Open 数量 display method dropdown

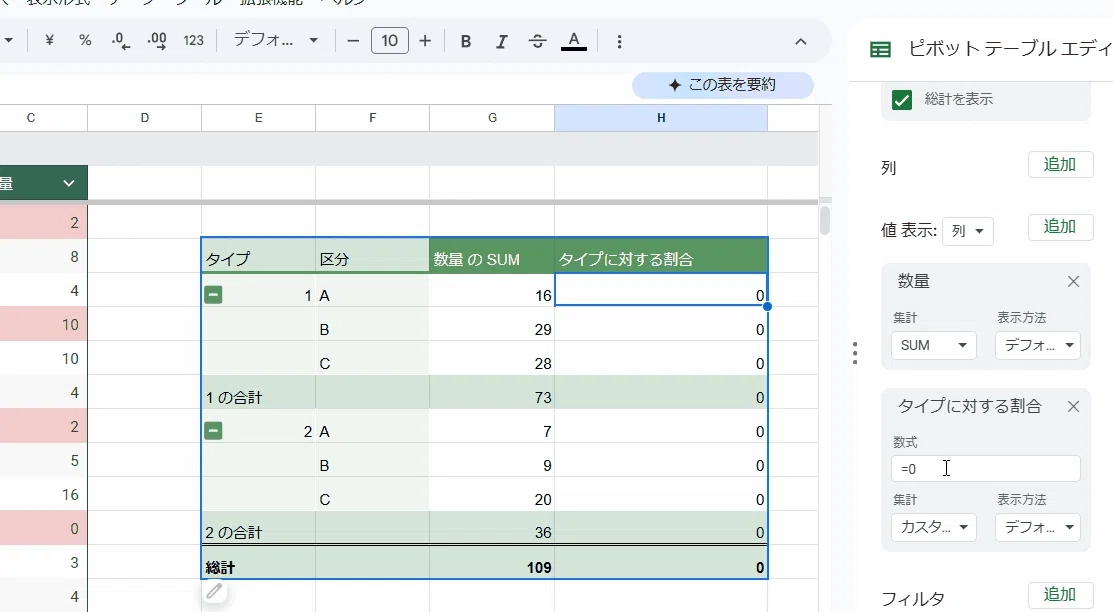tap(1038, 345)
